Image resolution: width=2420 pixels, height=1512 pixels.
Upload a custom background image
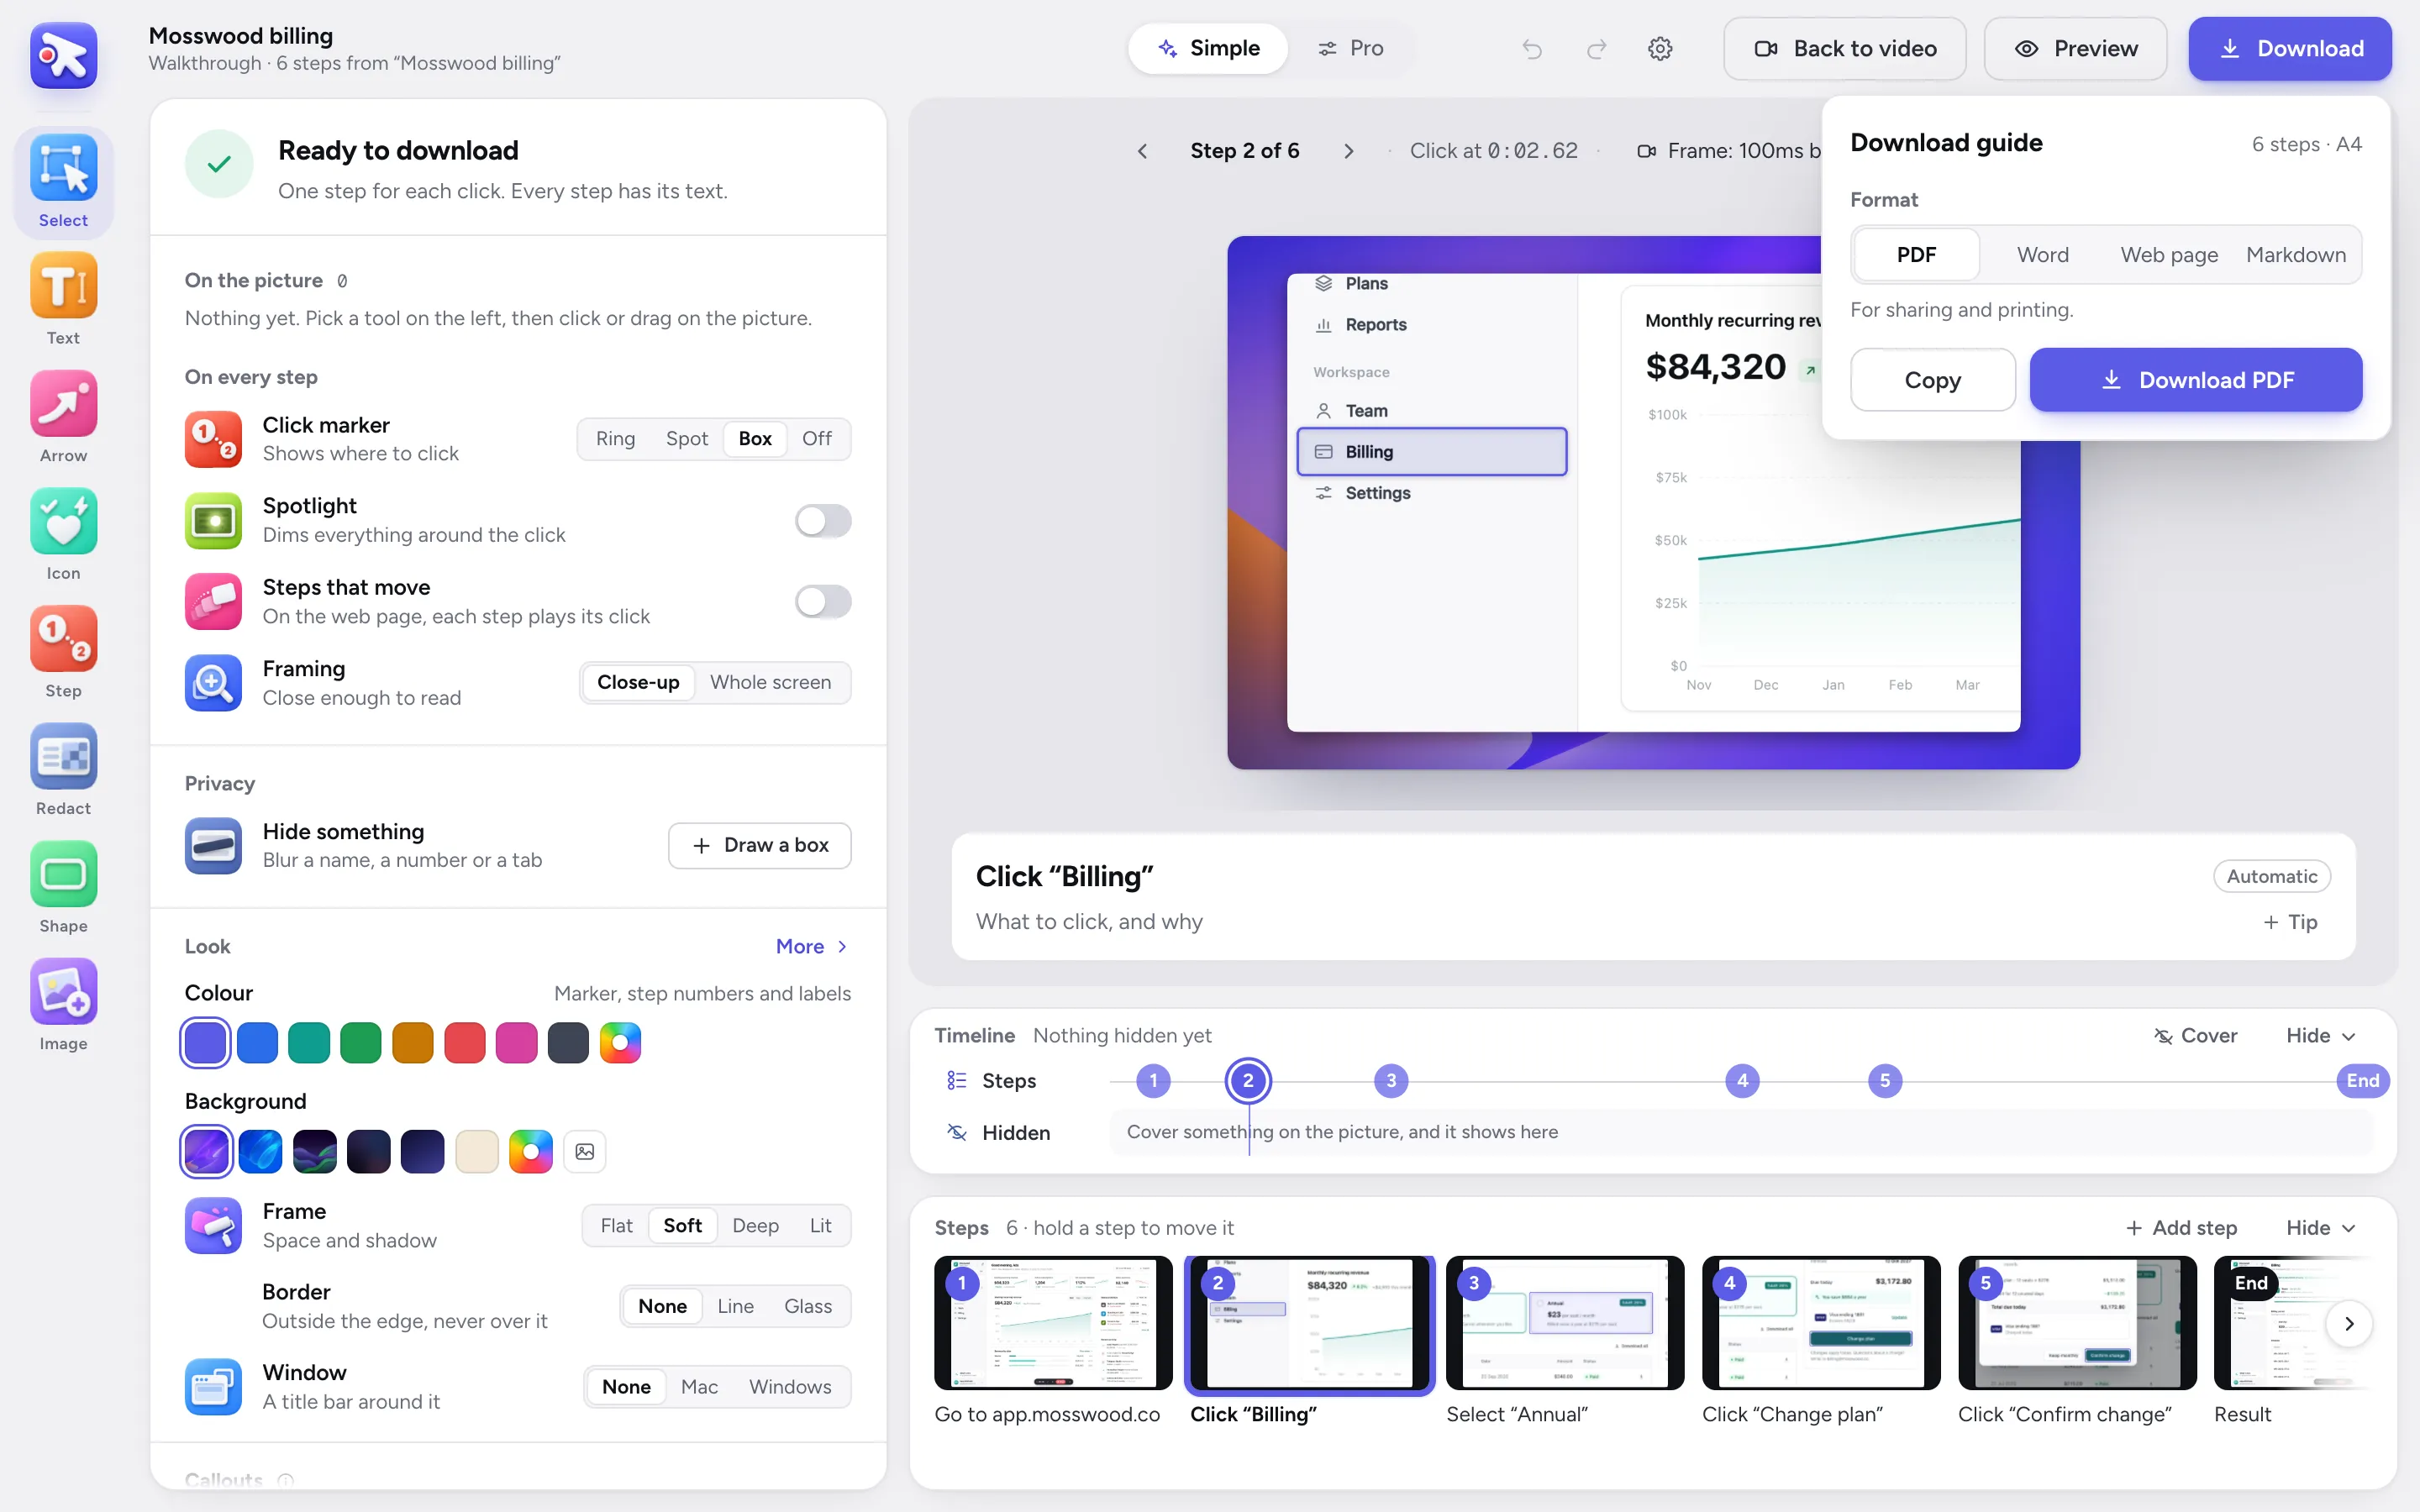tap(585, 1151)
